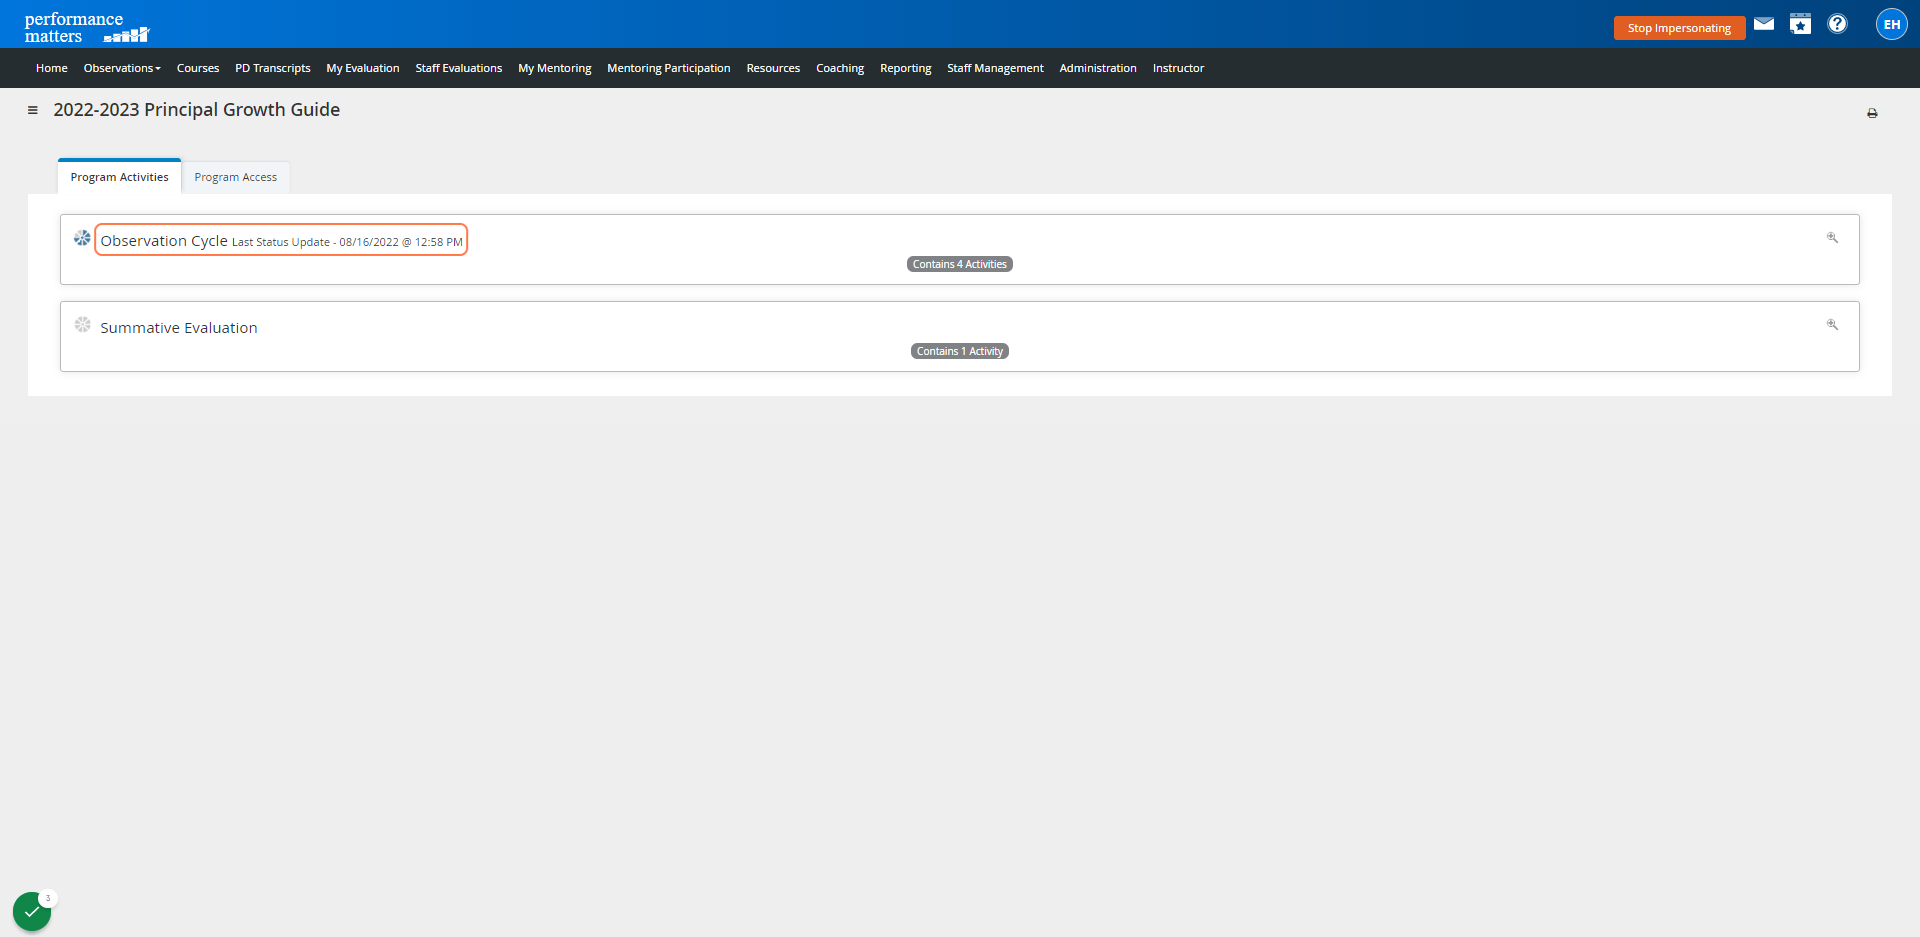Open Administration menu item
Screen dimensions: 1920x937
coord(1098,68)
